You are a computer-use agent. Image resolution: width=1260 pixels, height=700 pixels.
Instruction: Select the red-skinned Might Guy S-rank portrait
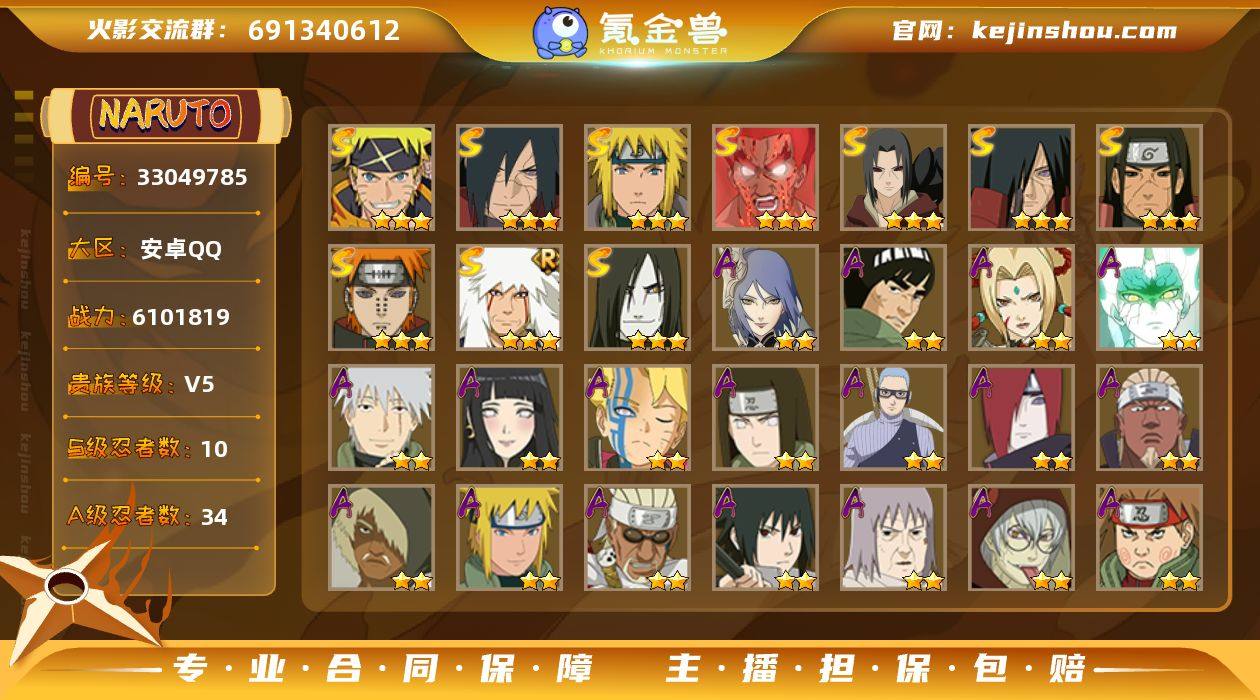[766, 178]
